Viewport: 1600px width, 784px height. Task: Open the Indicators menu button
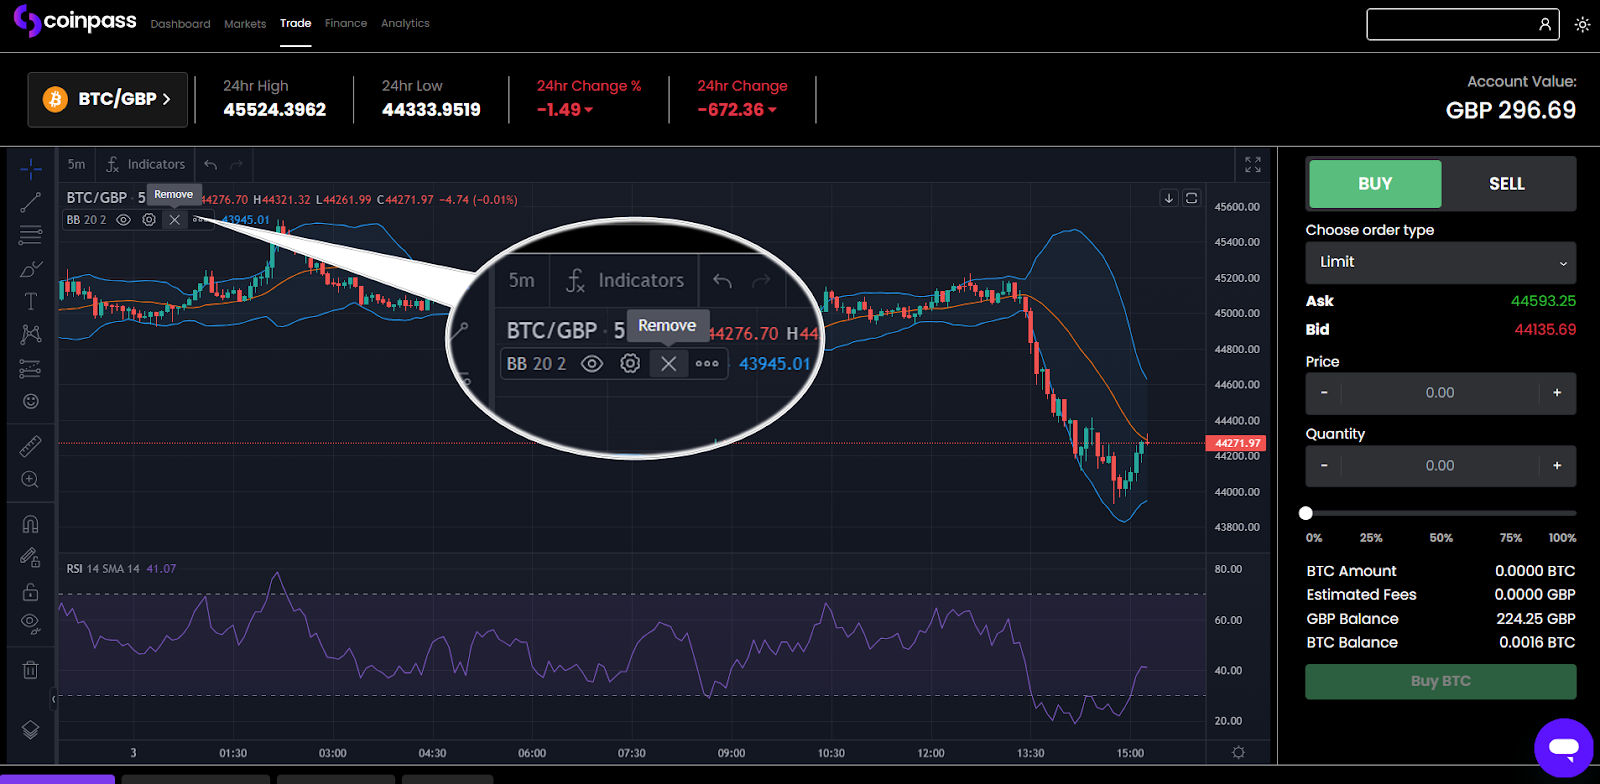point(146,165)
